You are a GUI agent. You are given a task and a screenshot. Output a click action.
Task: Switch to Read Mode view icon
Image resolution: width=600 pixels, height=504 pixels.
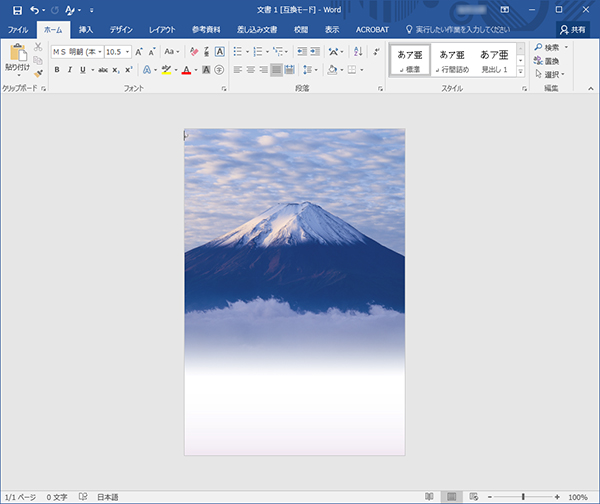click(429, 496)
